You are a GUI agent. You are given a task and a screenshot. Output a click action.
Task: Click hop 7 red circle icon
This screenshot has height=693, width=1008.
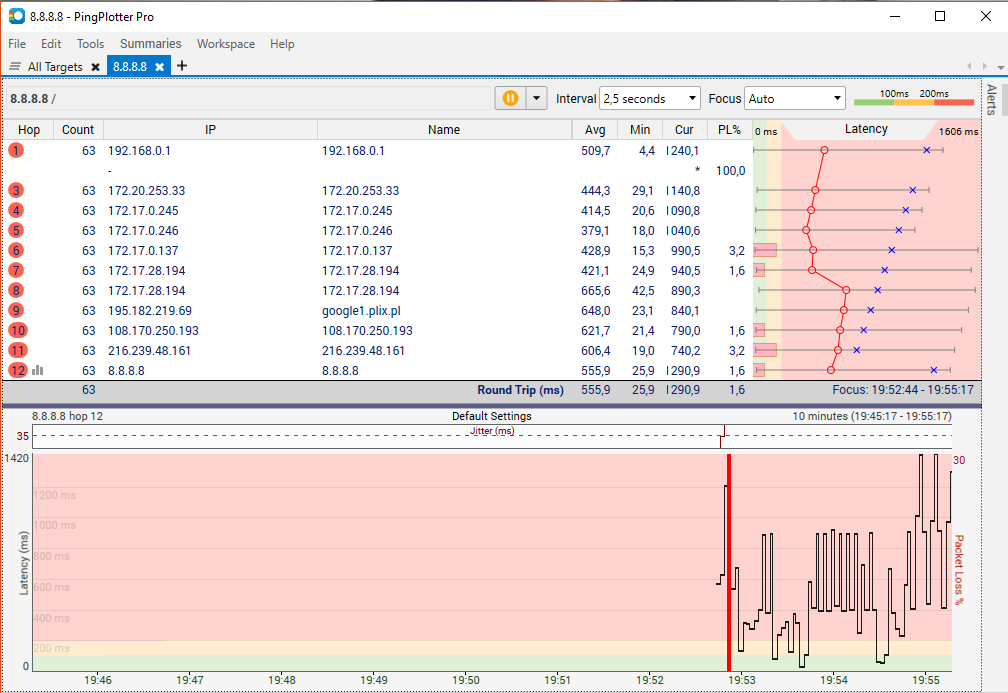16,270
